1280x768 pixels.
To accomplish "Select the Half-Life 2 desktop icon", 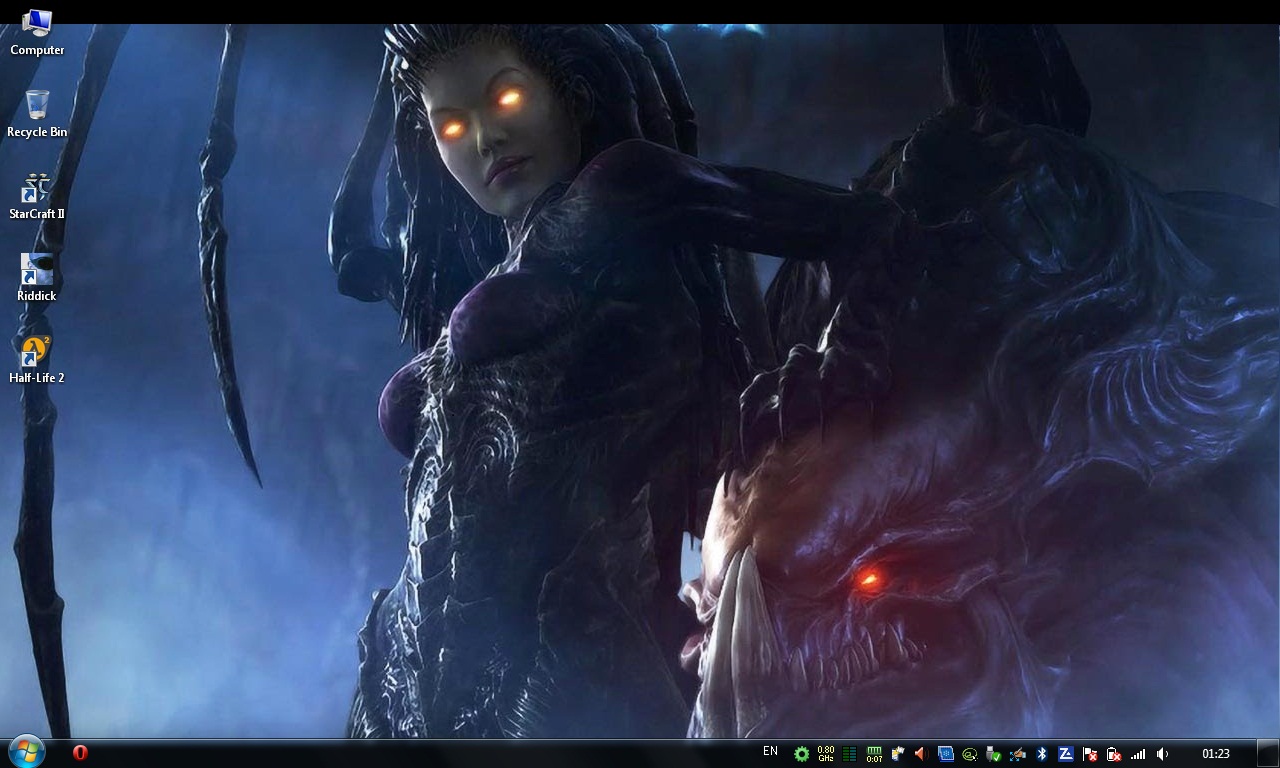I will [37, 359].
